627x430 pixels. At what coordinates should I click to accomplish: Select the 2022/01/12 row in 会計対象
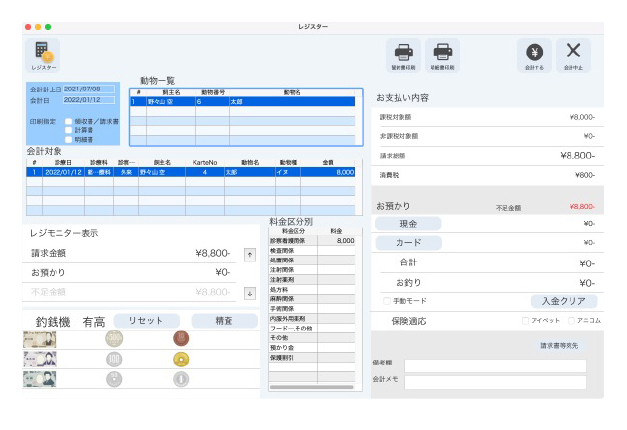tap(190, 172)
